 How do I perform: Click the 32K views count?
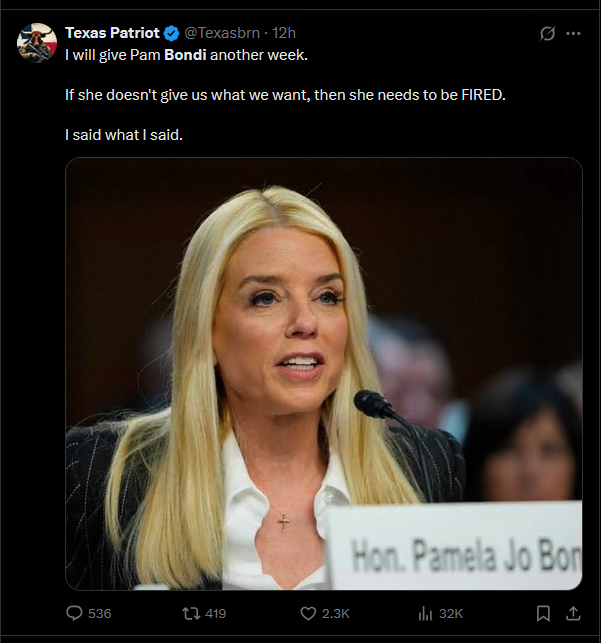click(x=451, y=613)
